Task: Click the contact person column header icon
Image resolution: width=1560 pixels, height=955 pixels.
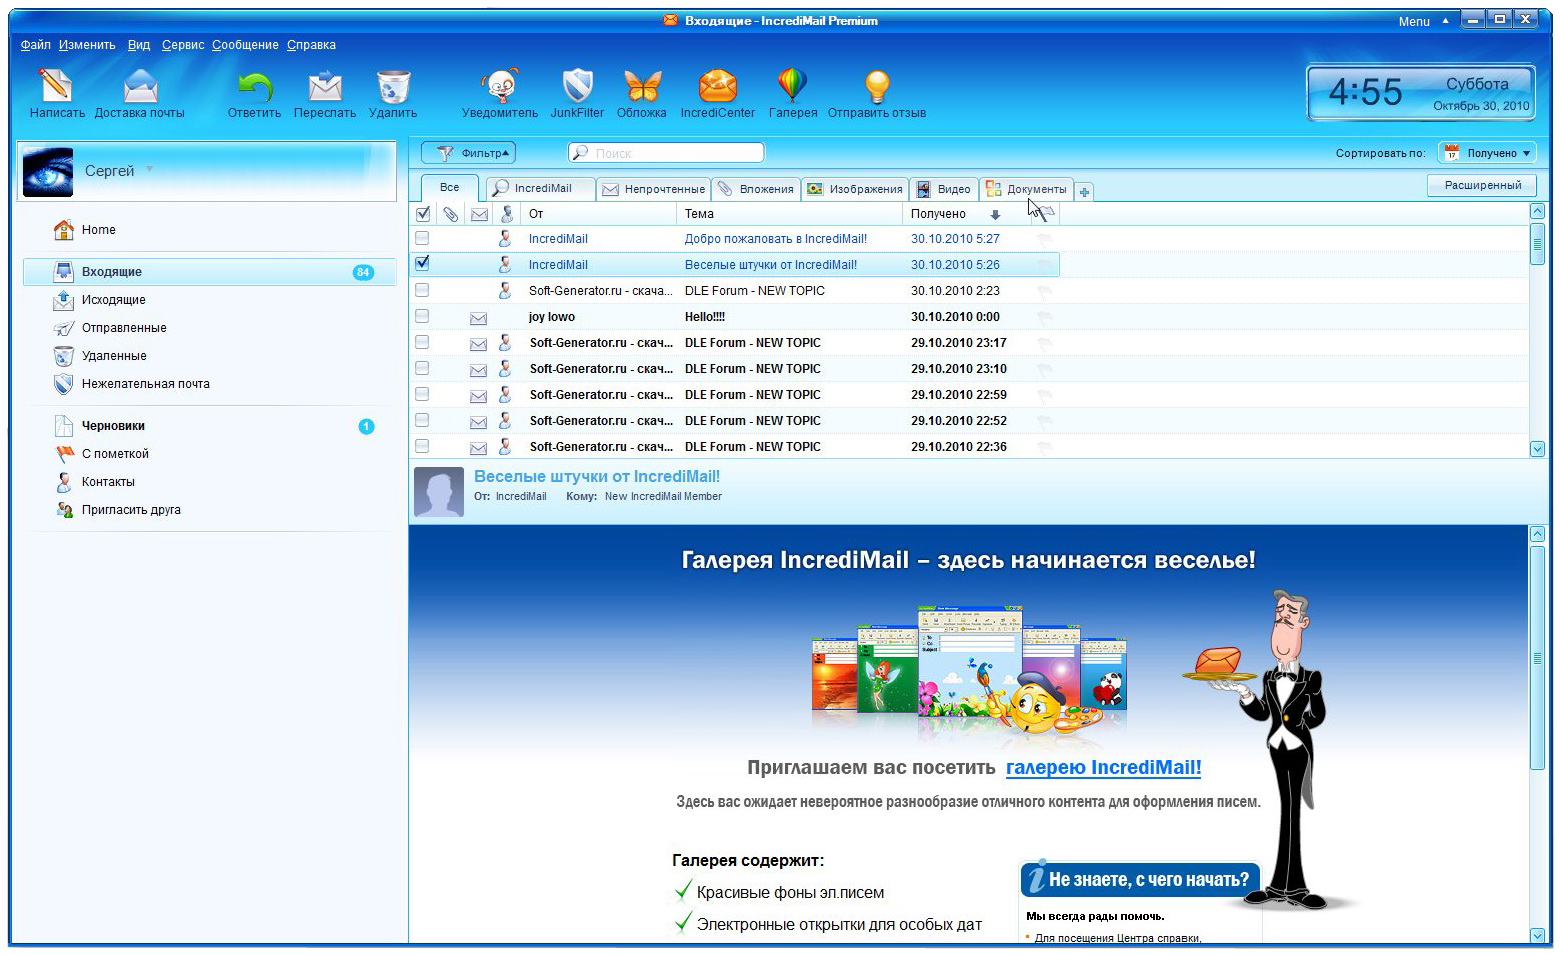Action: 507,214
